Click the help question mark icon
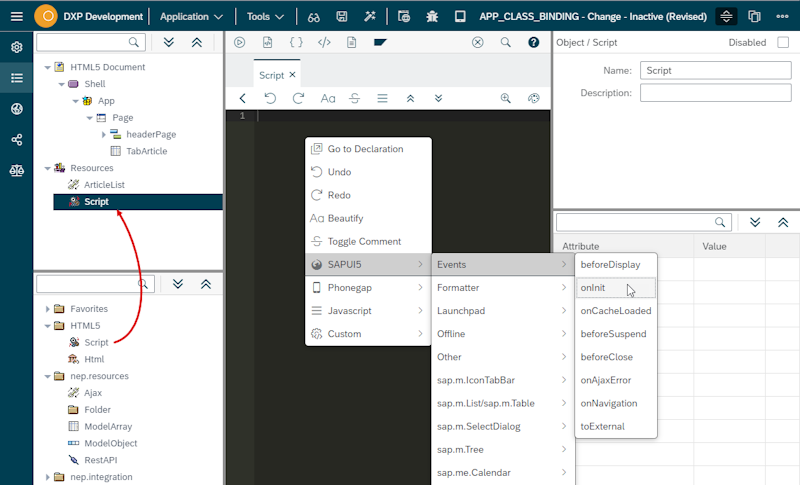 click(x=534, y=43)
